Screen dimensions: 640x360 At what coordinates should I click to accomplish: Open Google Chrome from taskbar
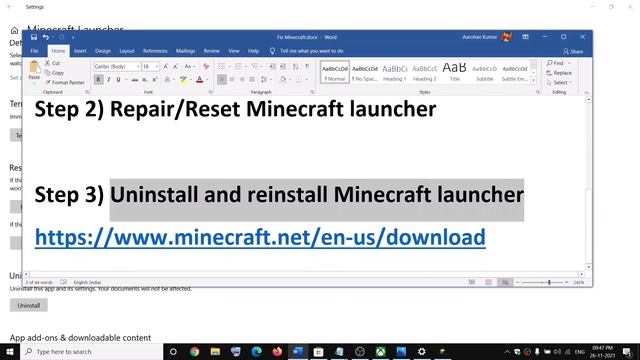coord(194,351)
